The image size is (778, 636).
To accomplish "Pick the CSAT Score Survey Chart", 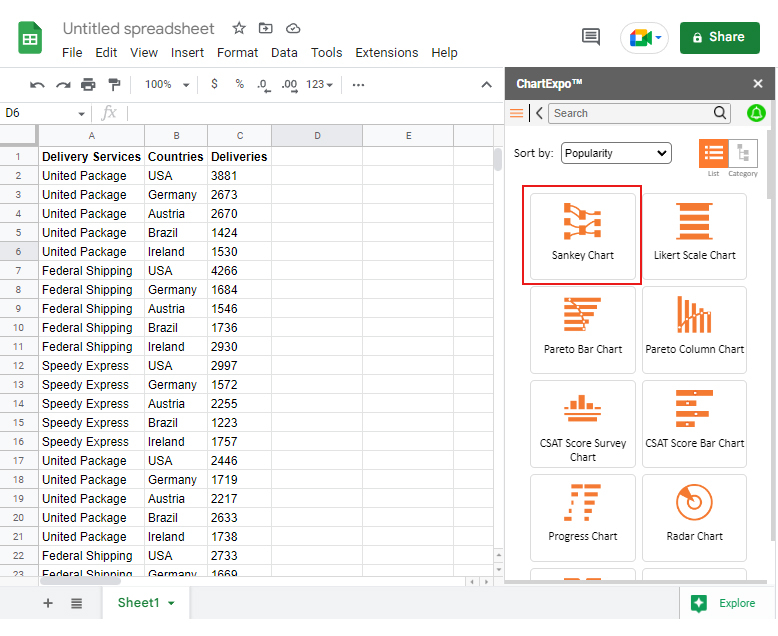I will coord(583,424).
